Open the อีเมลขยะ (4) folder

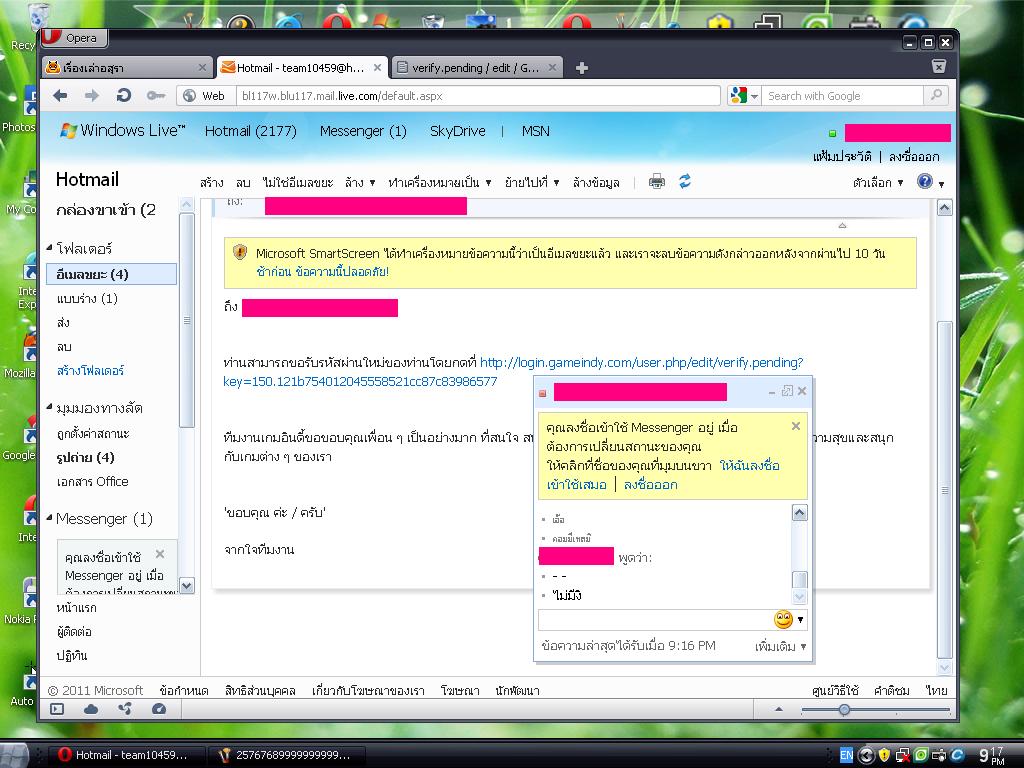point(111,274)
